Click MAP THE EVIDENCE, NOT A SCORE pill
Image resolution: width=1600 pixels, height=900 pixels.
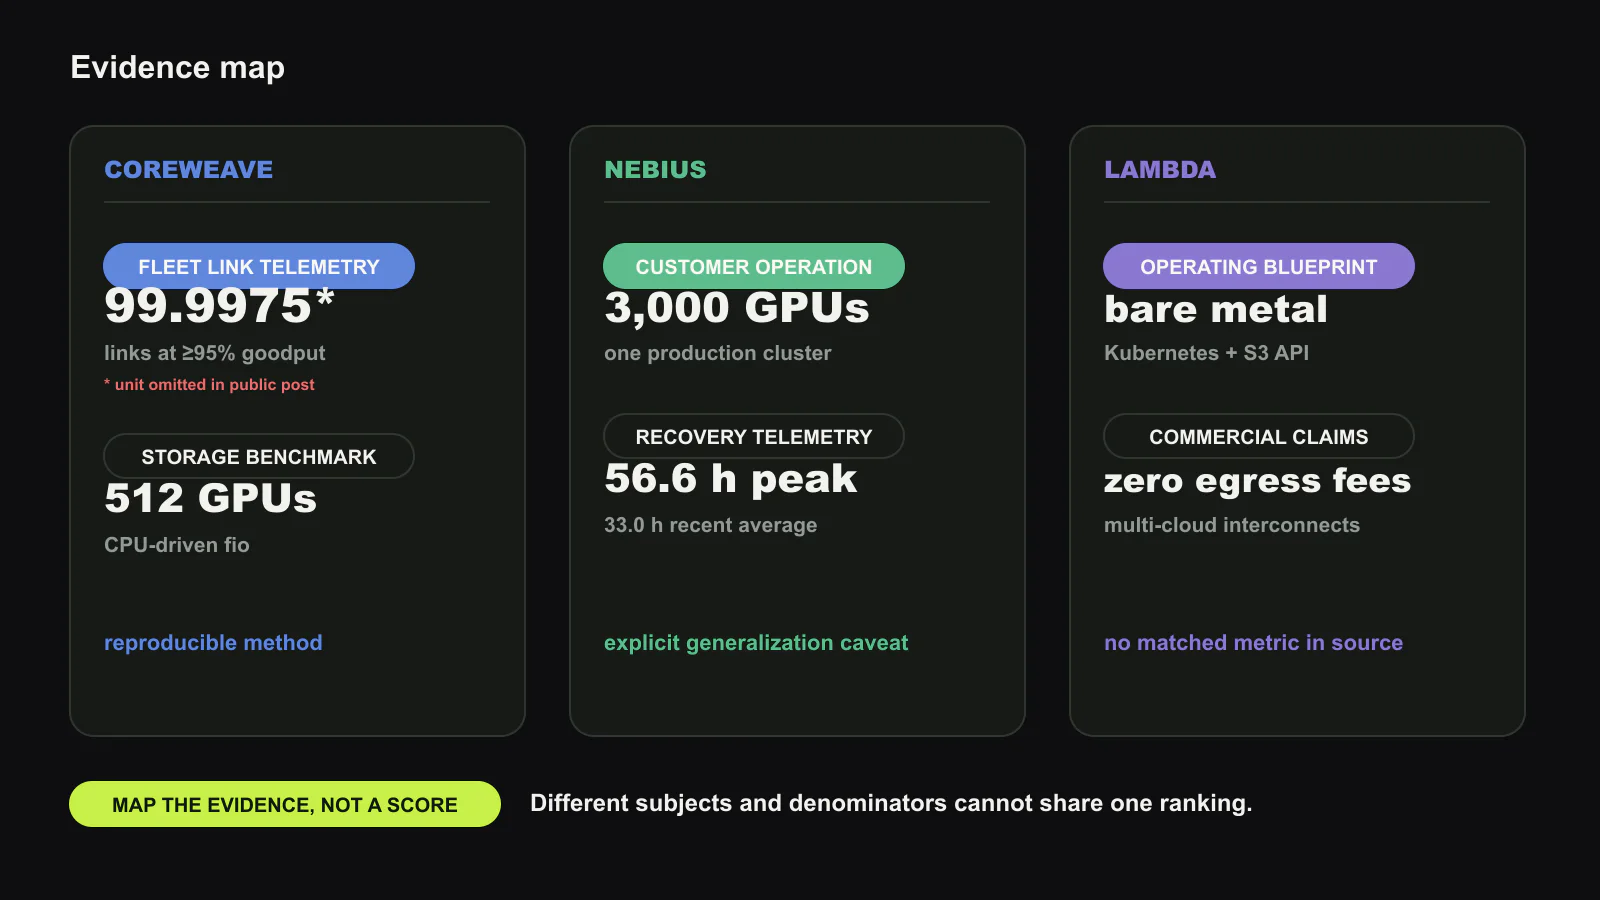click(285, 804)
